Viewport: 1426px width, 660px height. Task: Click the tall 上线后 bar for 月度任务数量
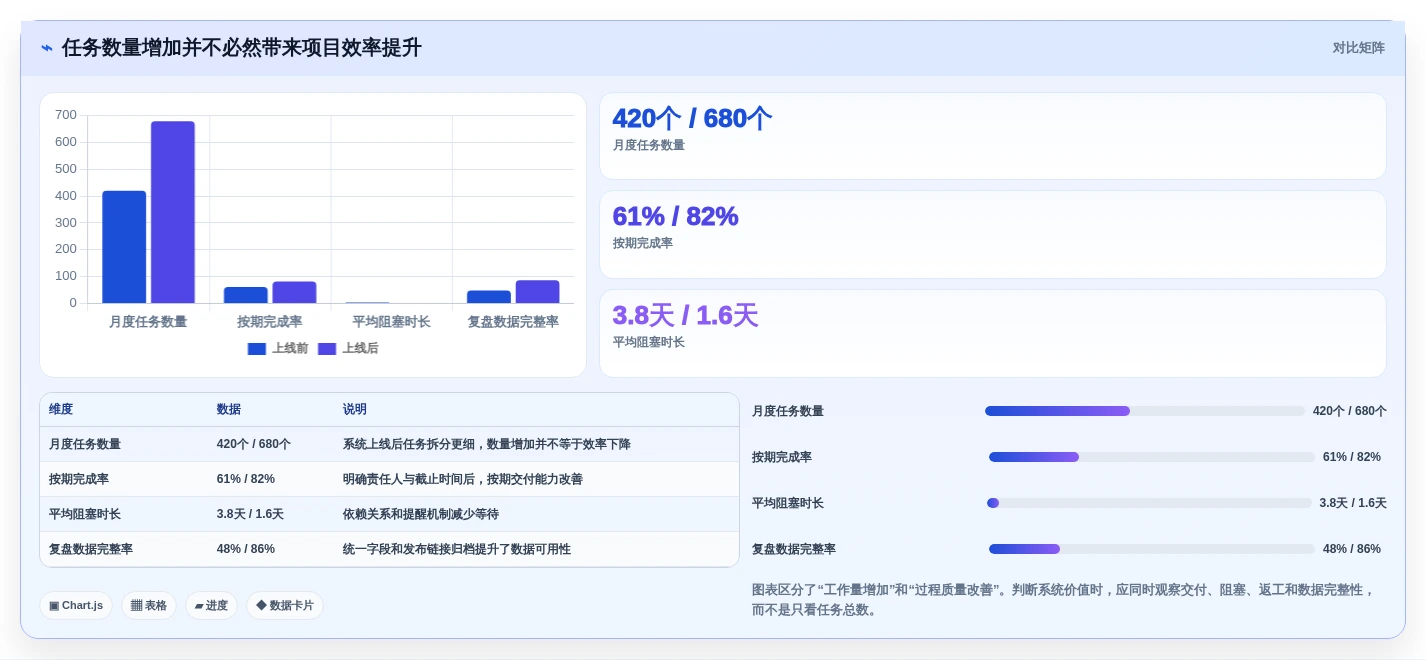coord(173,212)
